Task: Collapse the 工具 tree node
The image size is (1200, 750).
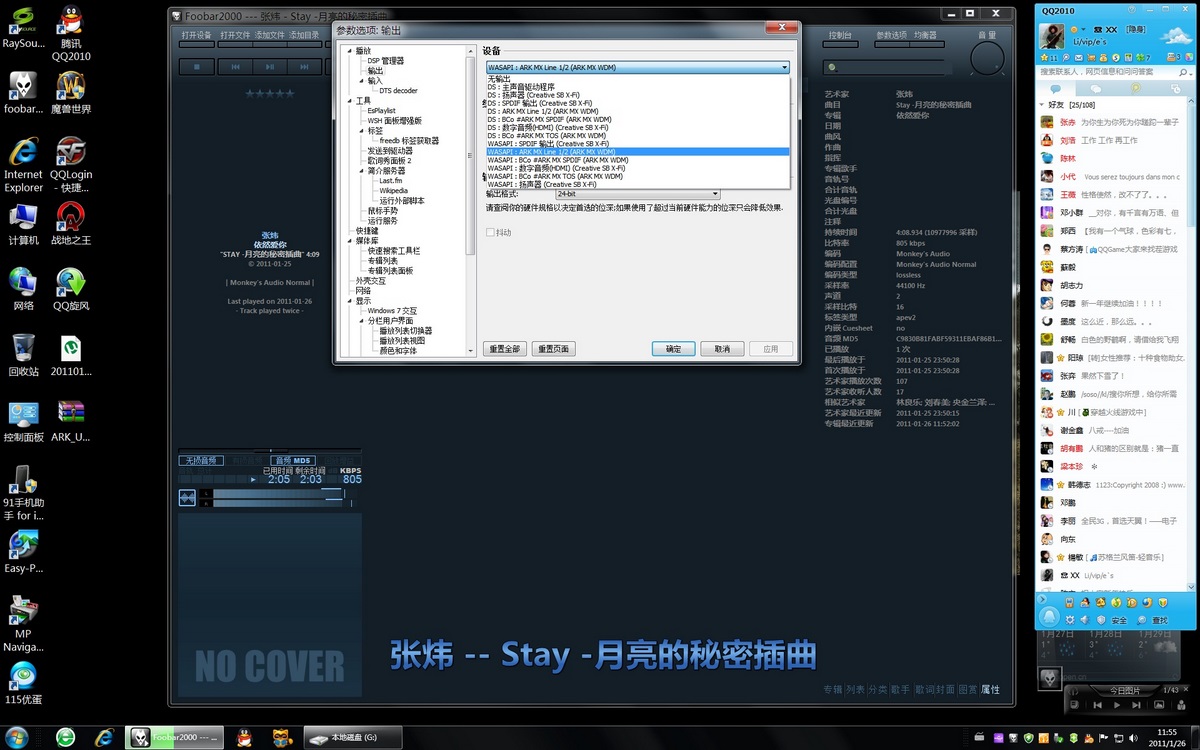Action: (x=350, y=101)
